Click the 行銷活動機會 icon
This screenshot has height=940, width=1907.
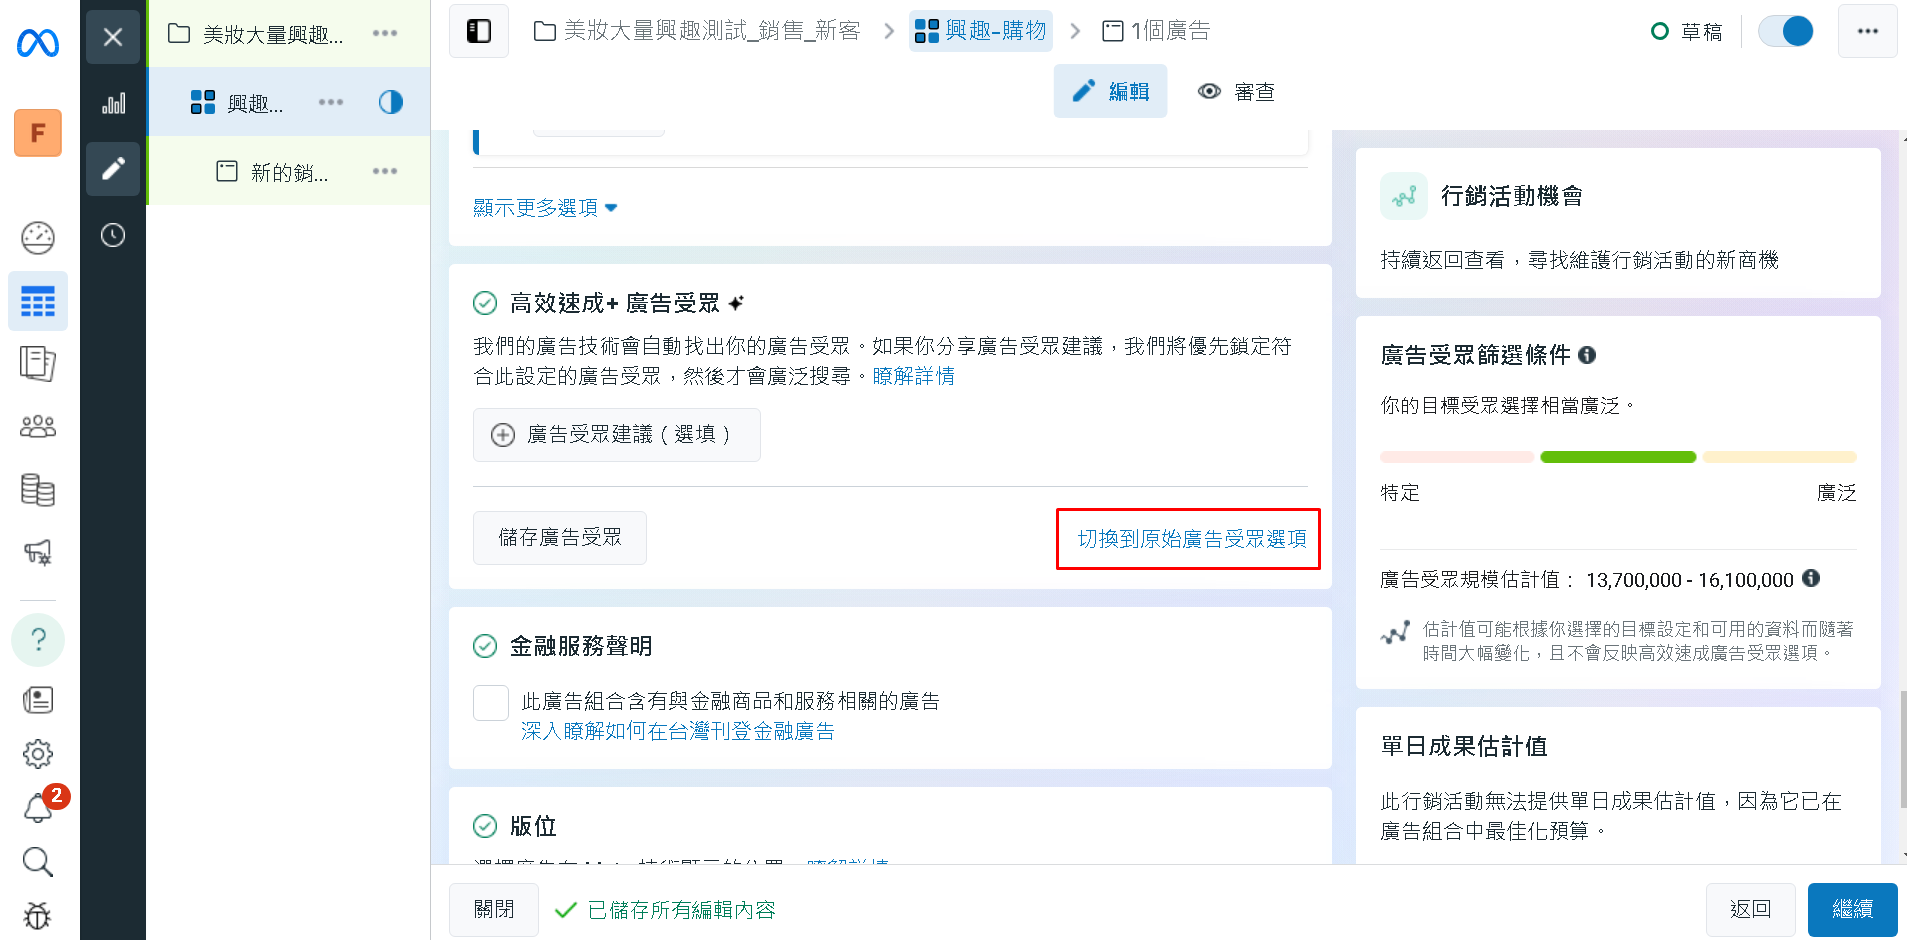[x=1404, y=196]
